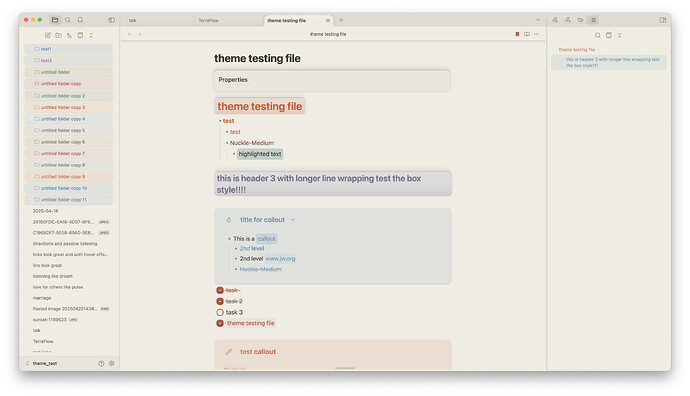Open the bookmarks sidebar tab
Image resolution: width=690 pixels, height=396 pixels.
click(x=80, y=20)
